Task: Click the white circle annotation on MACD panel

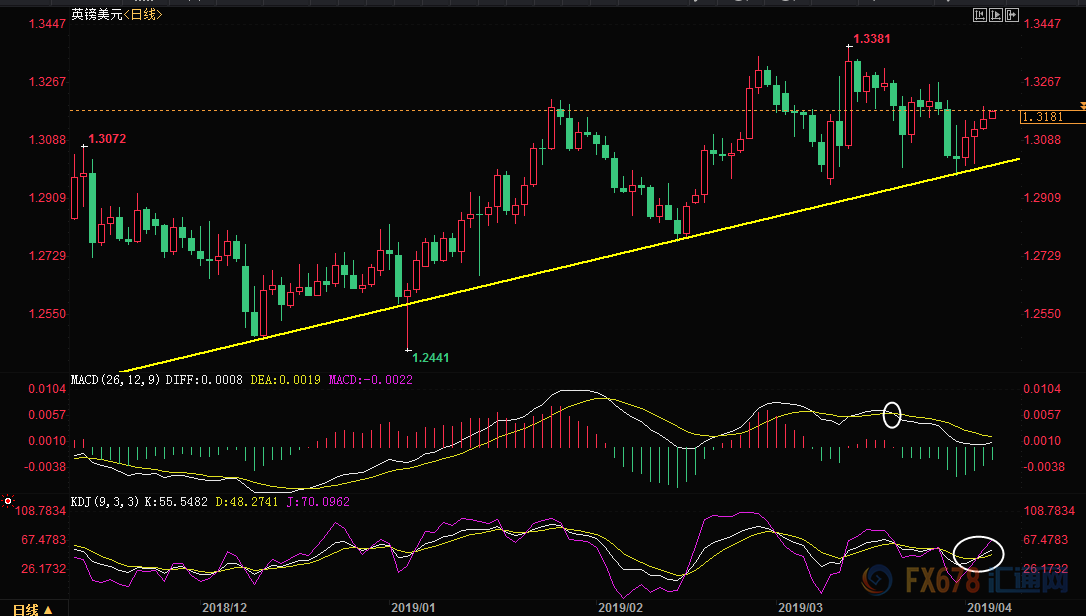Action: tap(893, 414)
